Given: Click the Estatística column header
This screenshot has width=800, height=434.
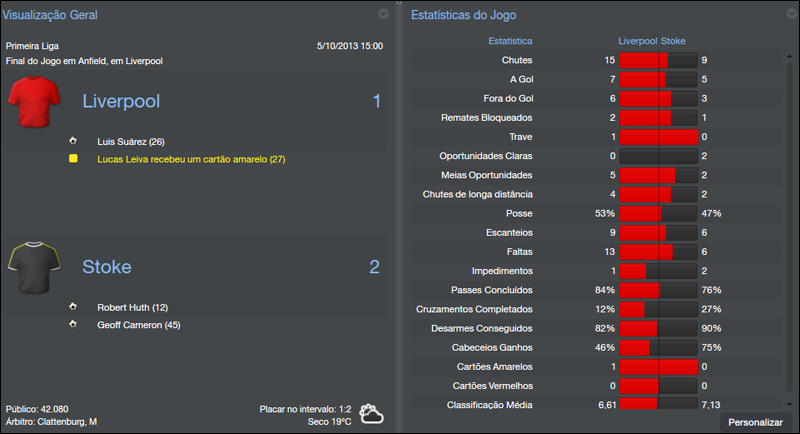Looking at the screenshot, I should coord(510,41).
